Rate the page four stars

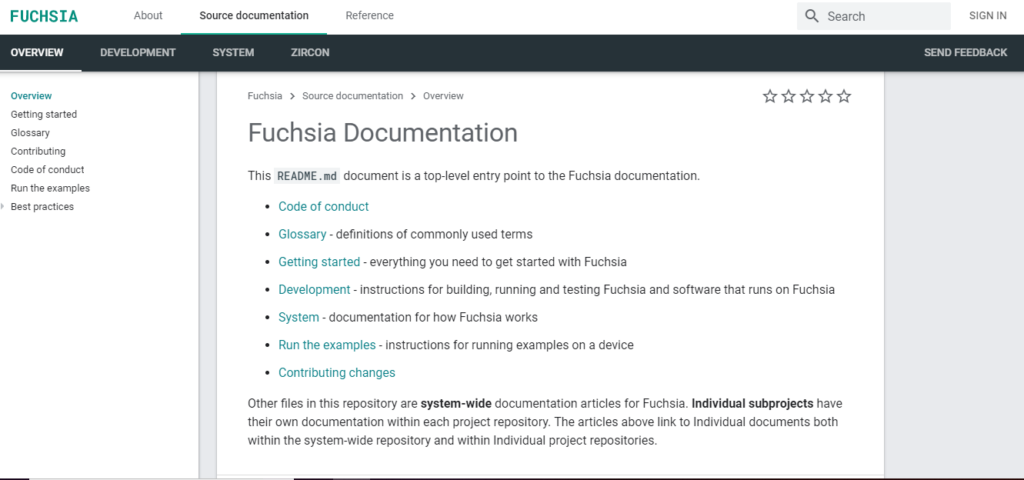[825, 96]
